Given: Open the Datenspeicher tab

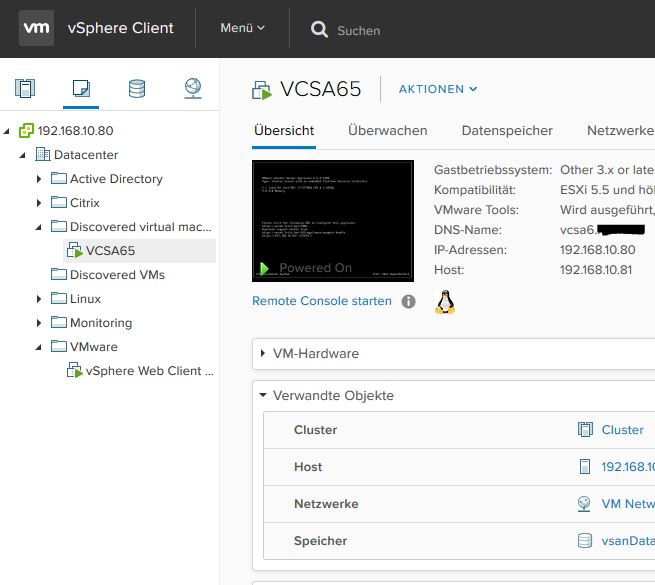Looking at the screenshot, I should click(507, 131).
